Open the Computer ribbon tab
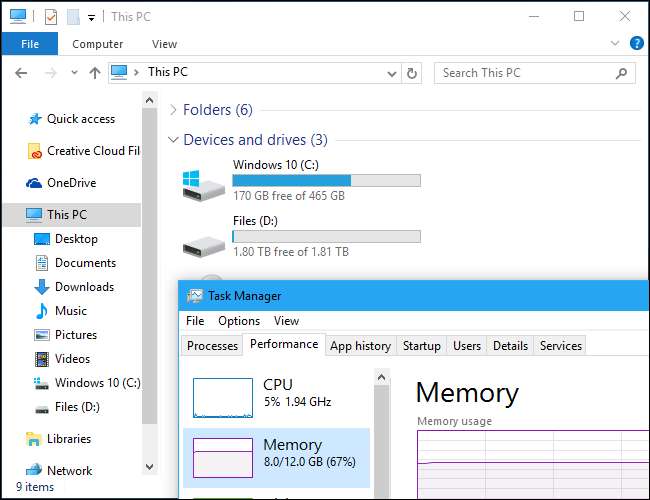Screen dimensions: 650x500 click(x=97, y=44)
